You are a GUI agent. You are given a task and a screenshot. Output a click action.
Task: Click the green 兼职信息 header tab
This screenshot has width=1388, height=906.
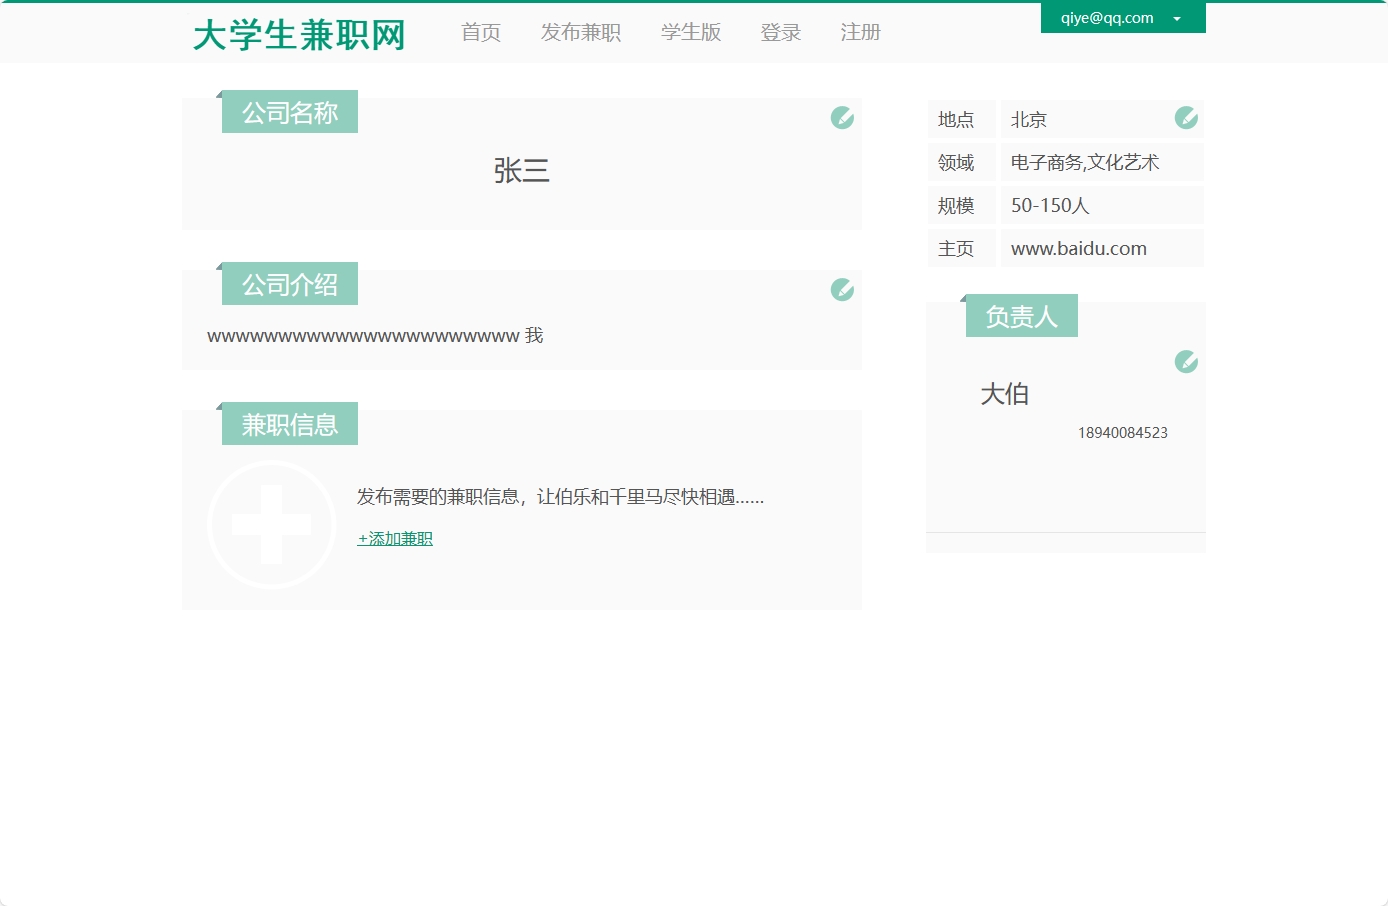coord(289,423)
